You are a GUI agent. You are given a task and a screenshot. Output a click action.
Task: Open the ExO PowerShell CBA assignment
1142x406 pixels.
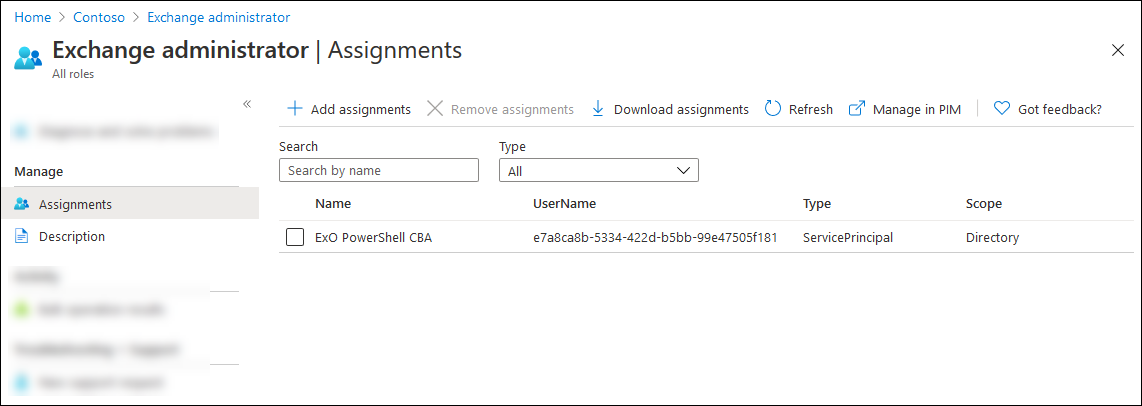tap(373, 238)
